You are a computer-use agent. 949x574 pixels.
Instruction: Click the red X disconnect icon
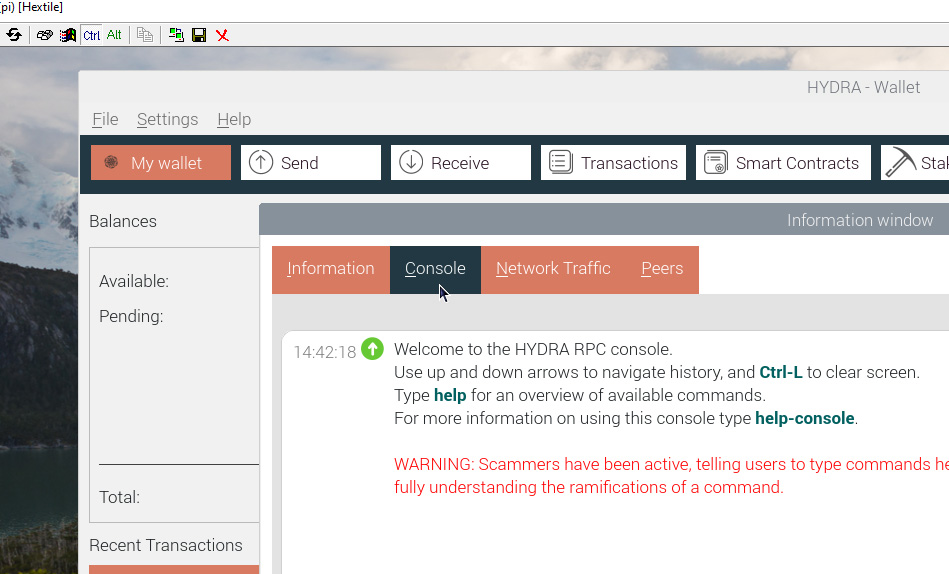[222, 35]
